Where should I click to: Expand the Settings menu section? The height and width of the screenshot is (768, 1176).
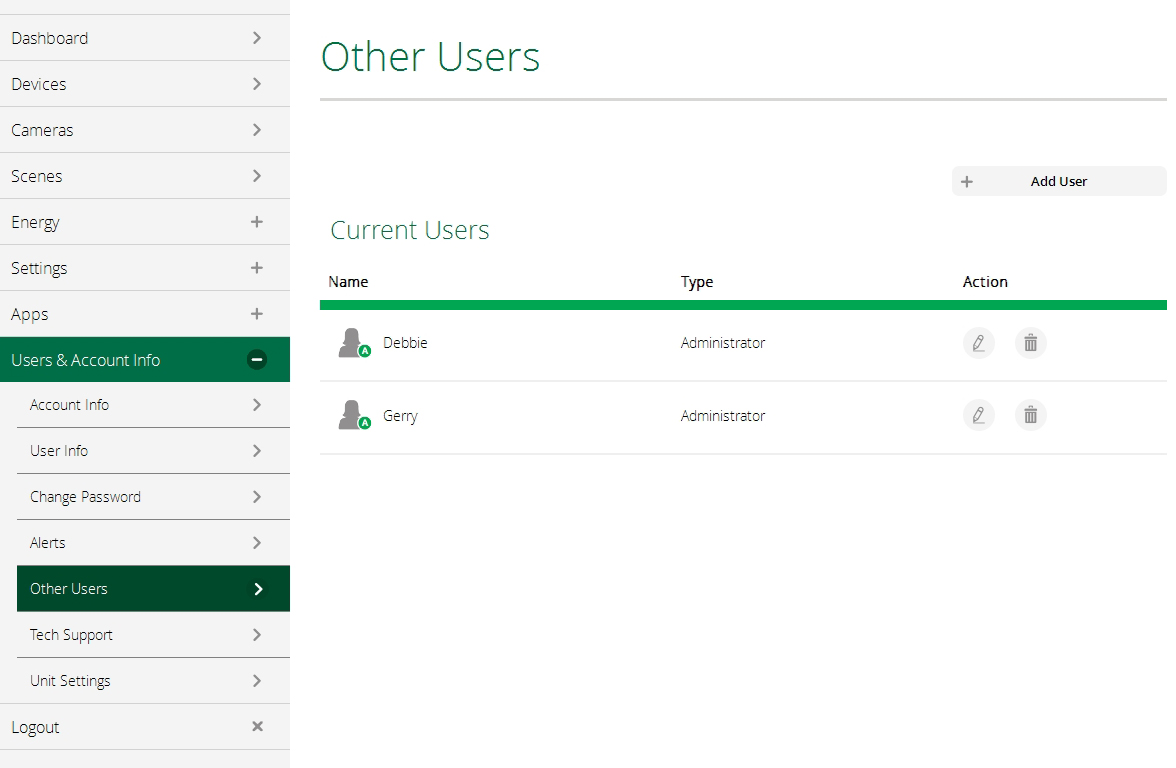point(257,268)
